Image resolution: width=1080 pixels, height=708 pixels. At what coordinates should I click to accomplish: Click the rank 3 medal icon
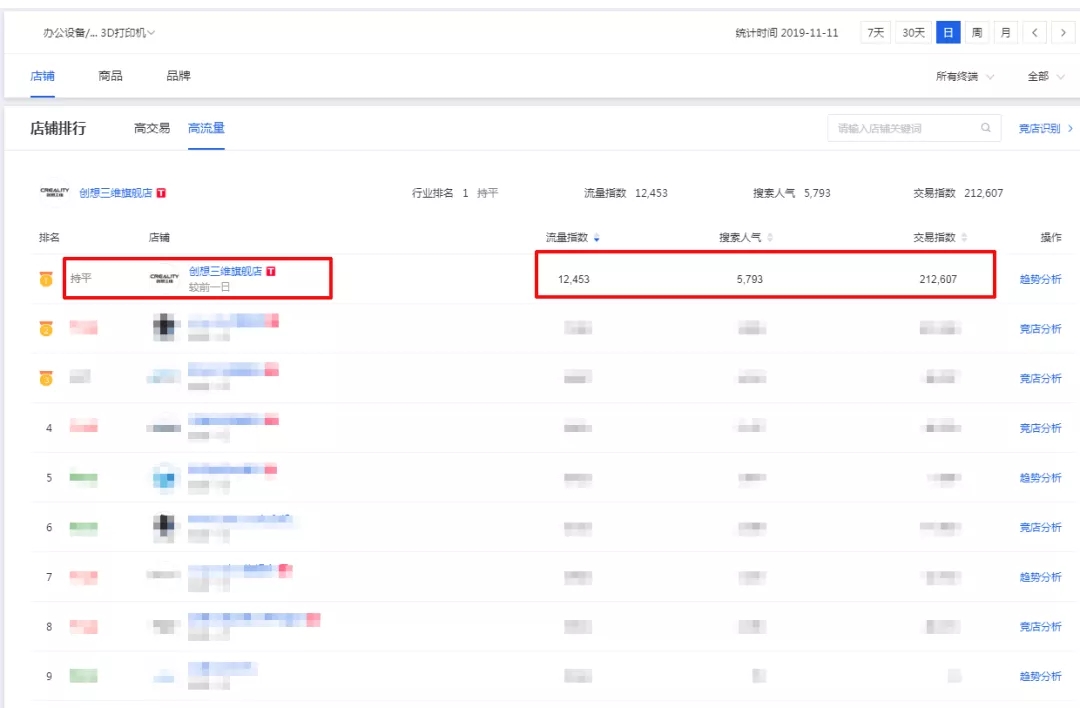tap(46, 378)
